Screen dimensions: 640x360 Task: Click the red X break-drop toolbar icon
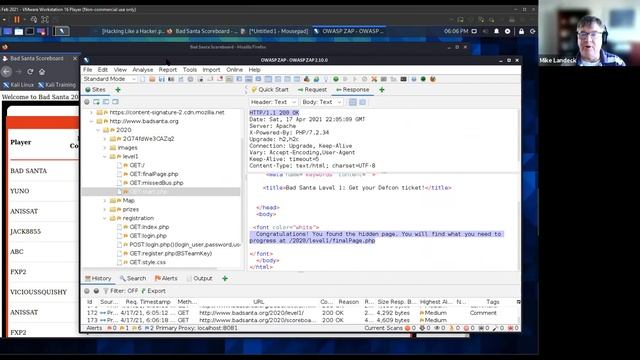tap(374, 79)
